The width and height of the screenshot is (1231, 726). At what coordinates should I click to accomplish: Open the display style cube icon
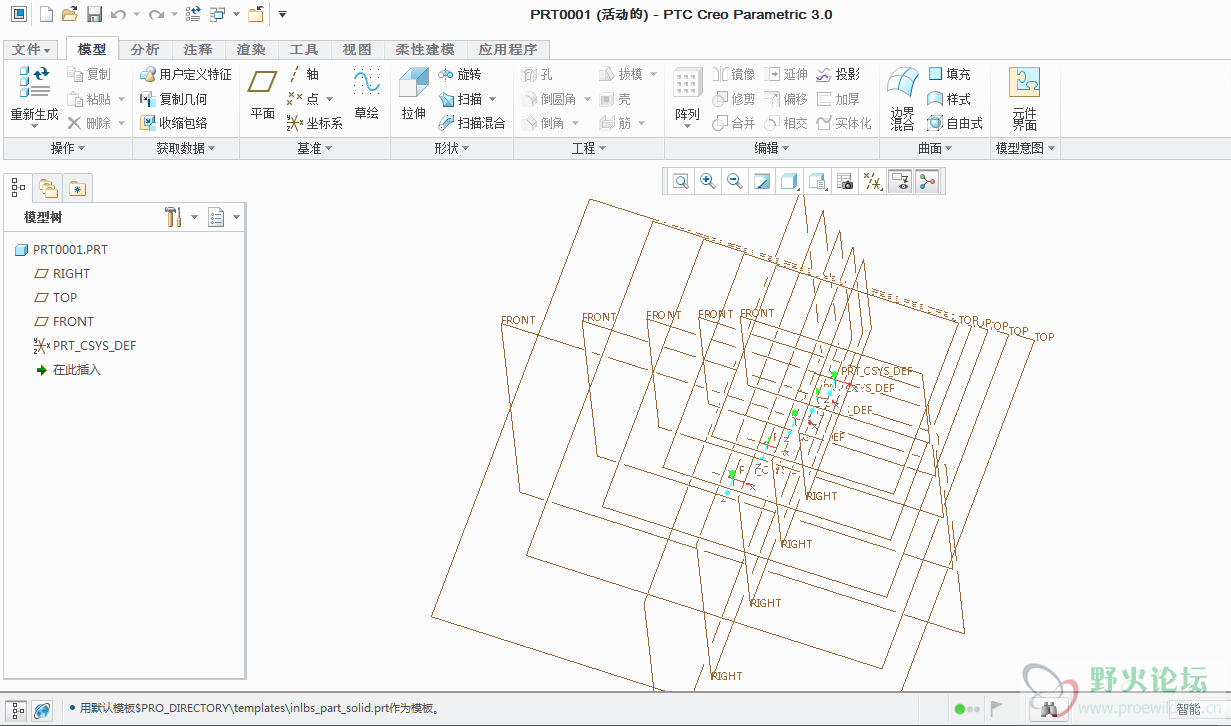[x=789, y=181]
